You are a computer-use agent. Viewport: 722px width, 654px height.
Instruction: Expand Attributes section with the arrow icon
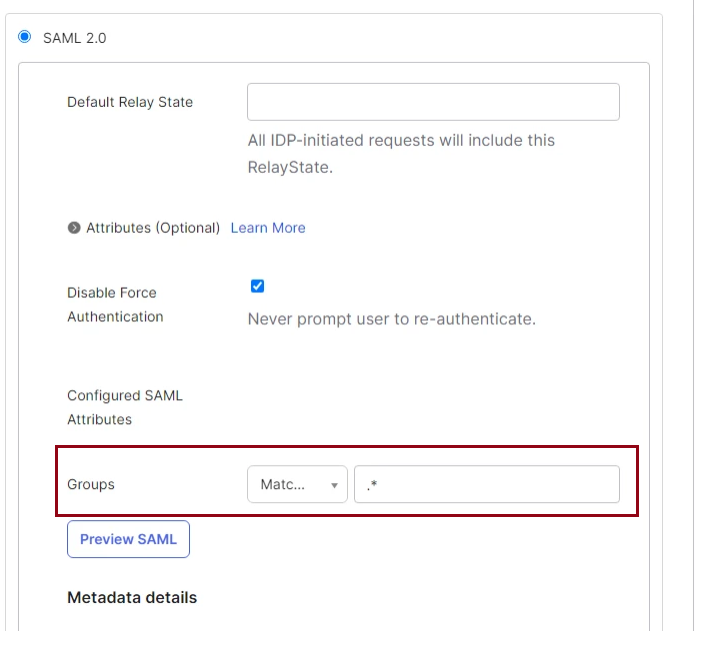coord(74,228)
